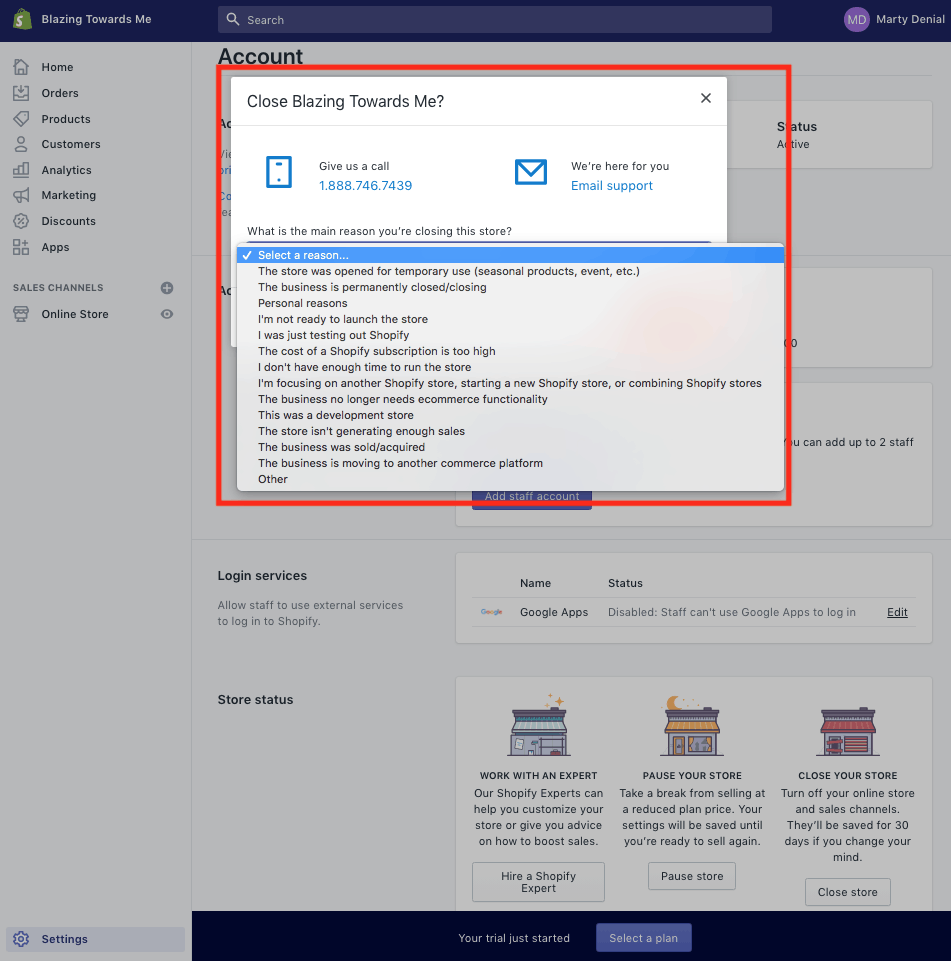Pick 'I was just testing out Shopify'

tap(510, 335)
